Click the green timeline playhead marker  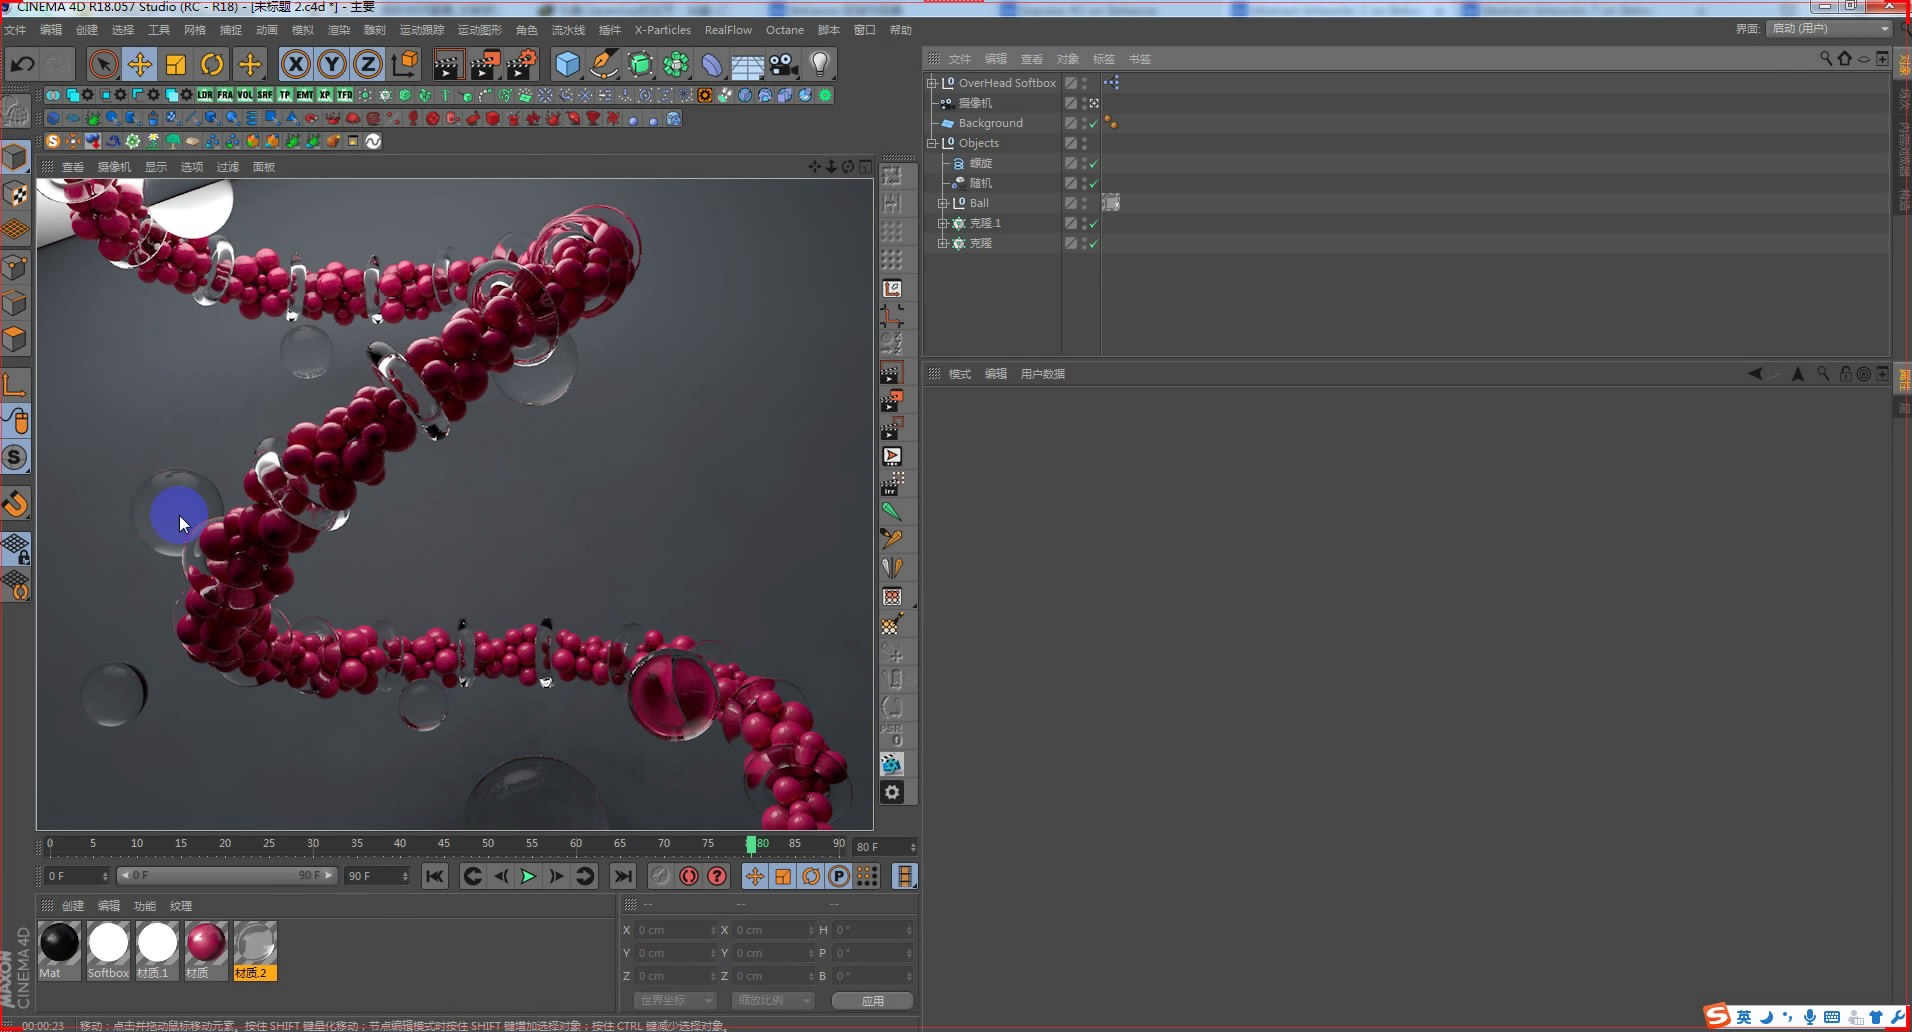click(751, 844)
